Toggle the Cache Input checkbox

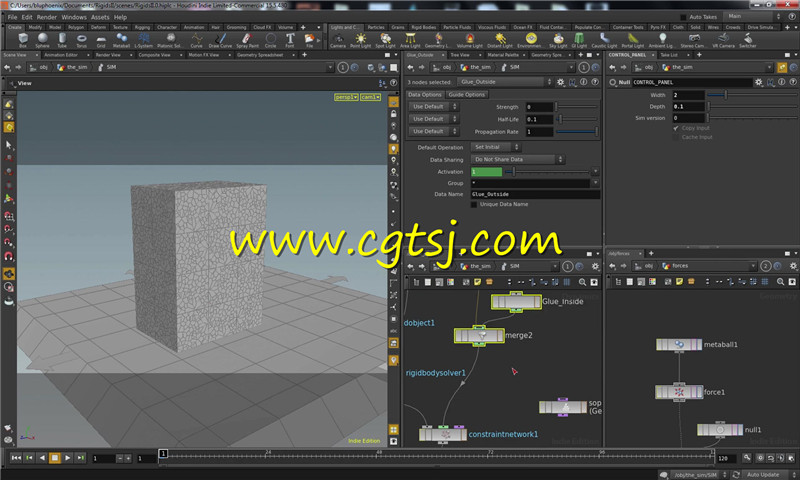(x=676, y=137)
